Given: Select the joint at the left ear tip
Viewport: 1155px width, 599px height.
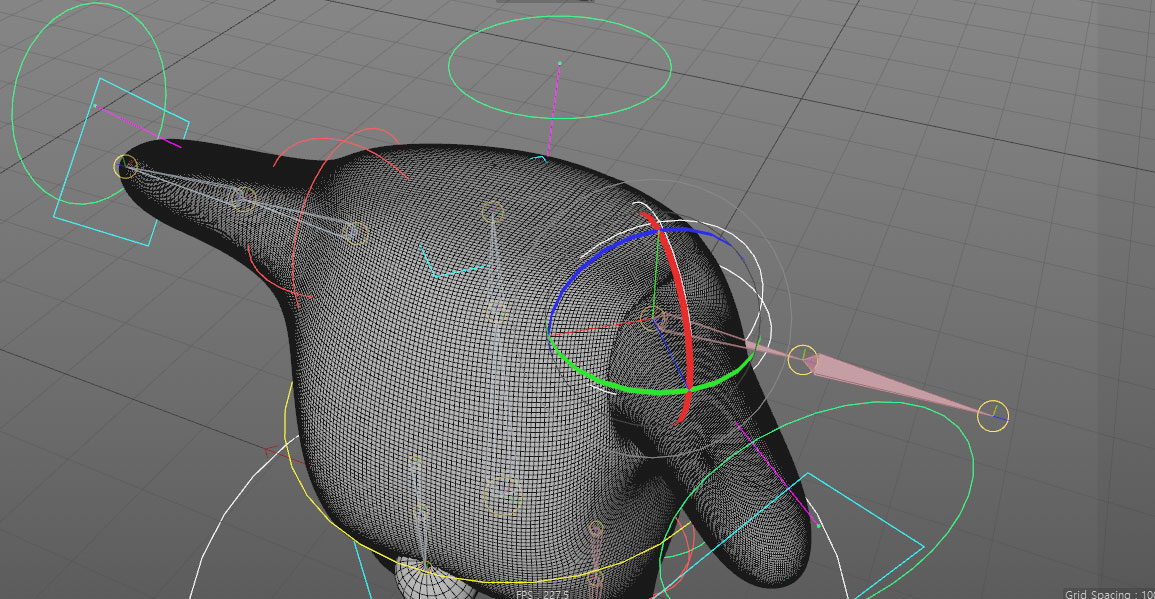Looking at the screenshot, I should 125,166.
